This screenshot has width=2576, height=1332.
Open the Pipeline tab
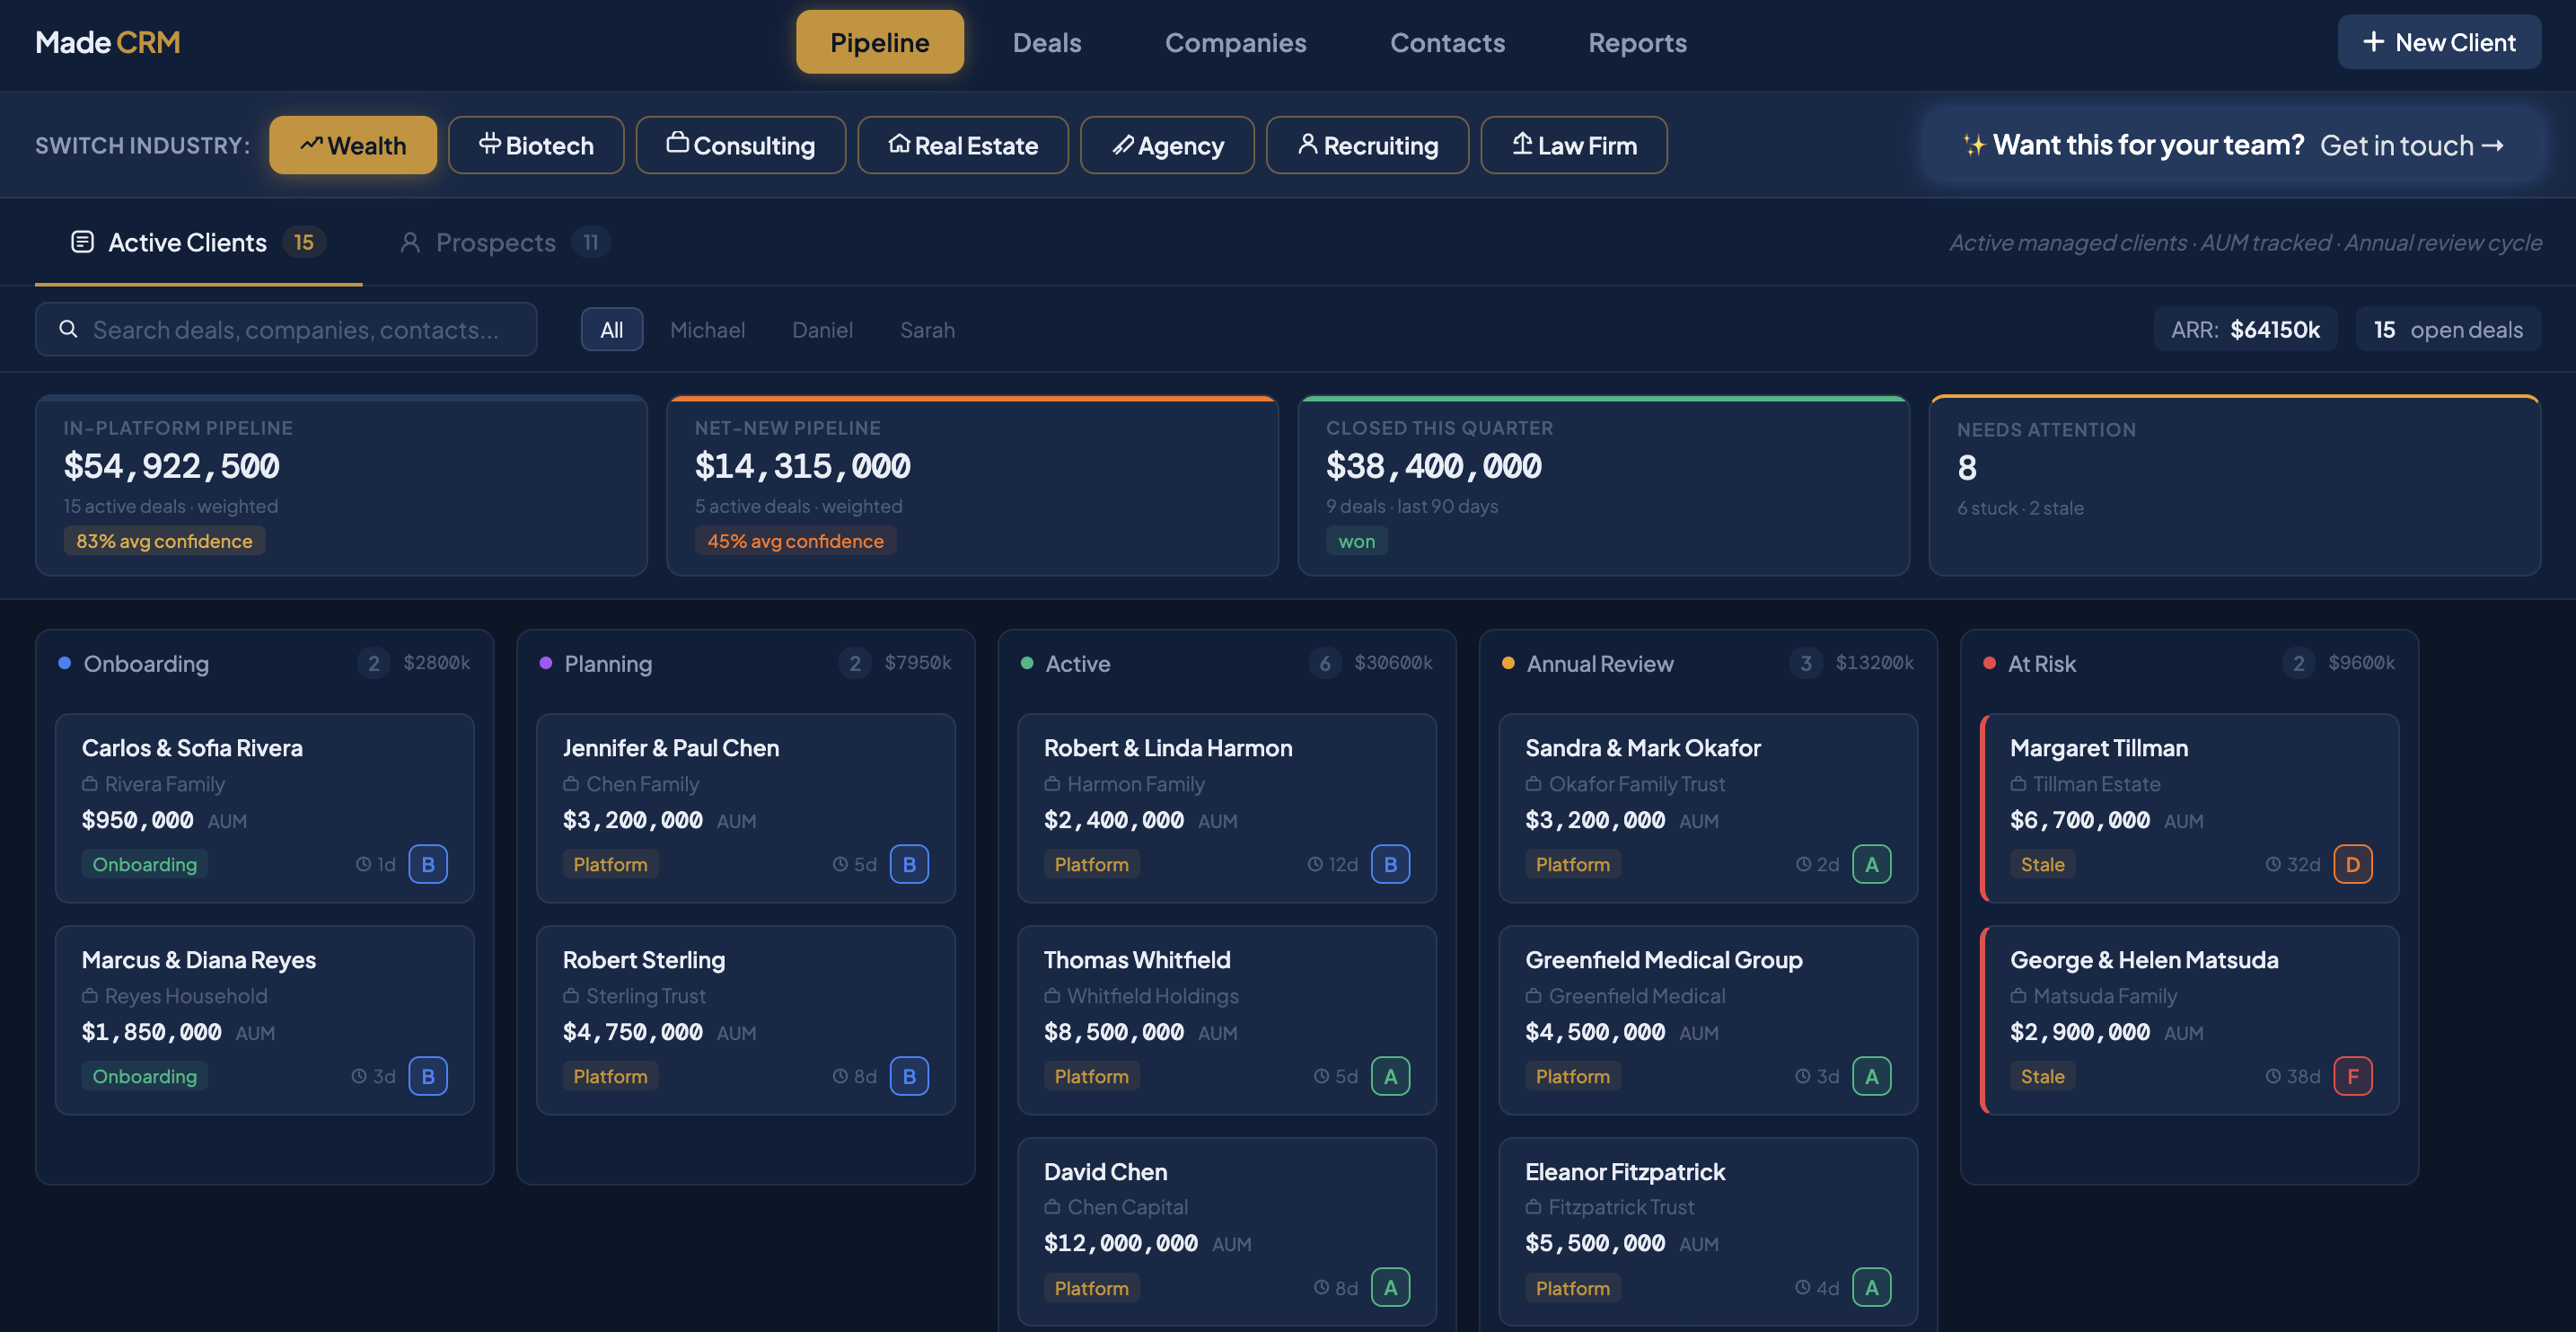click(879, 42)
